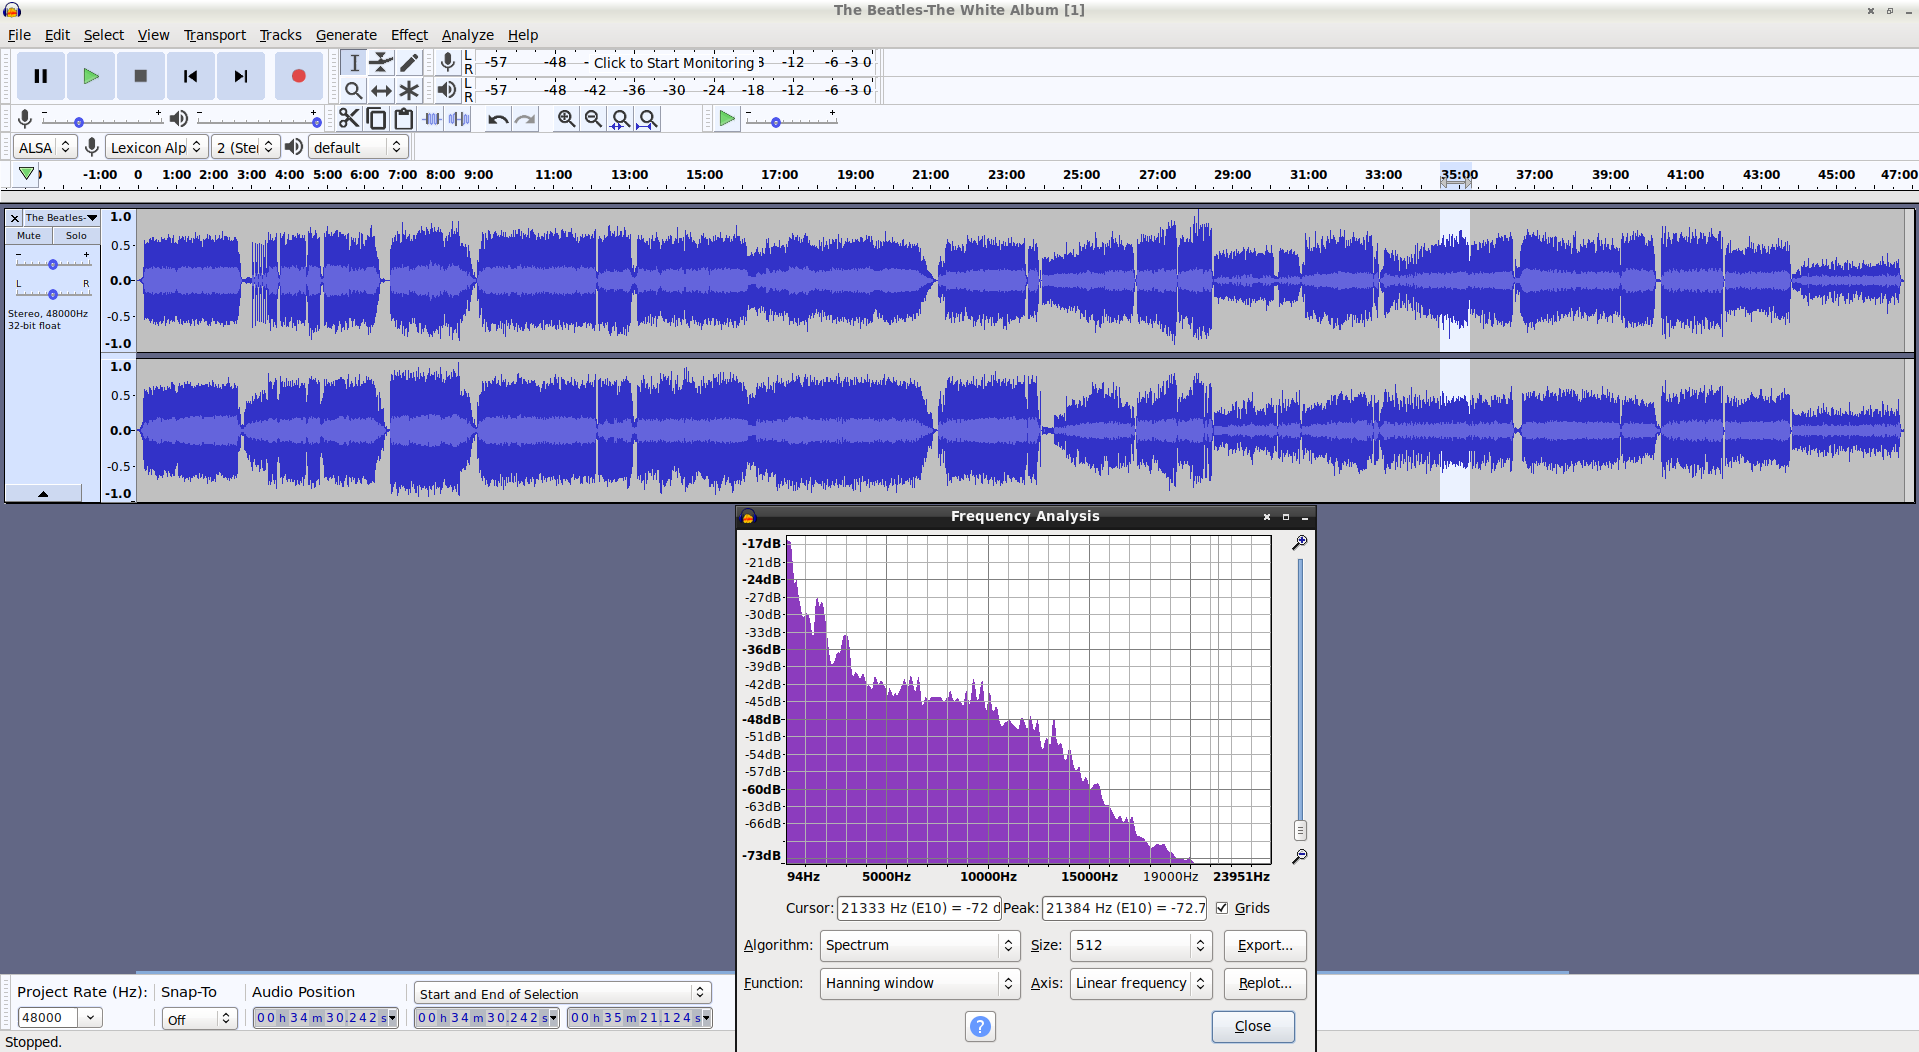Click zoom-in icon in Frequency Analysis
Screen dimensions: 1919x1052
1299,542
